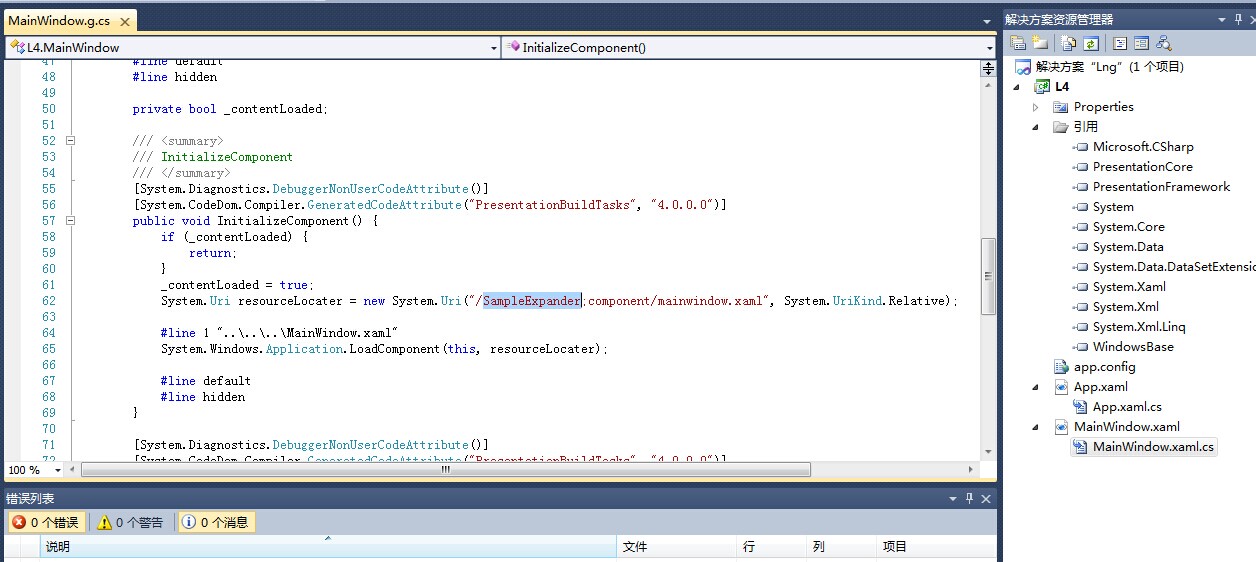Click highlighted "SampleExpander" text in code
This screenshot has height=562, width=1256.
(x=532, y=301)
